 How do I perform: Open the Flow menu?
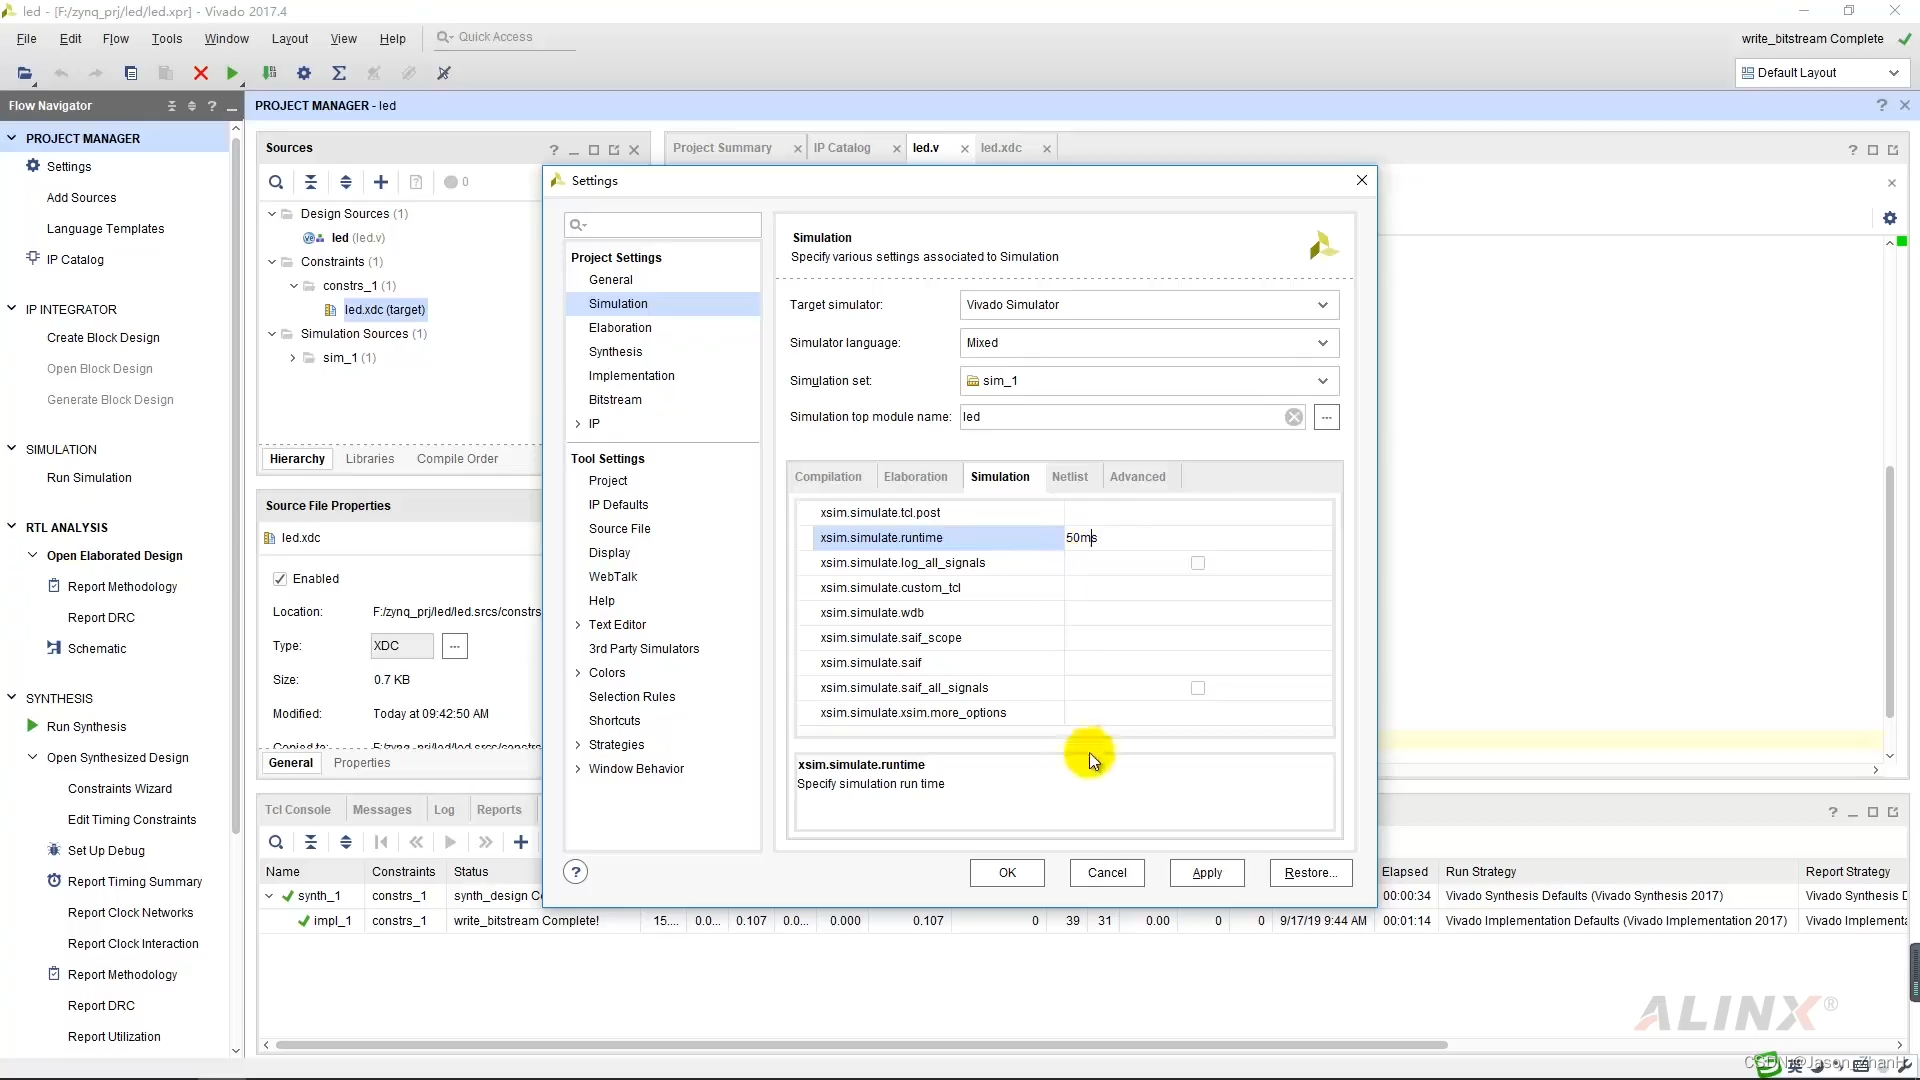pos(115,39)
